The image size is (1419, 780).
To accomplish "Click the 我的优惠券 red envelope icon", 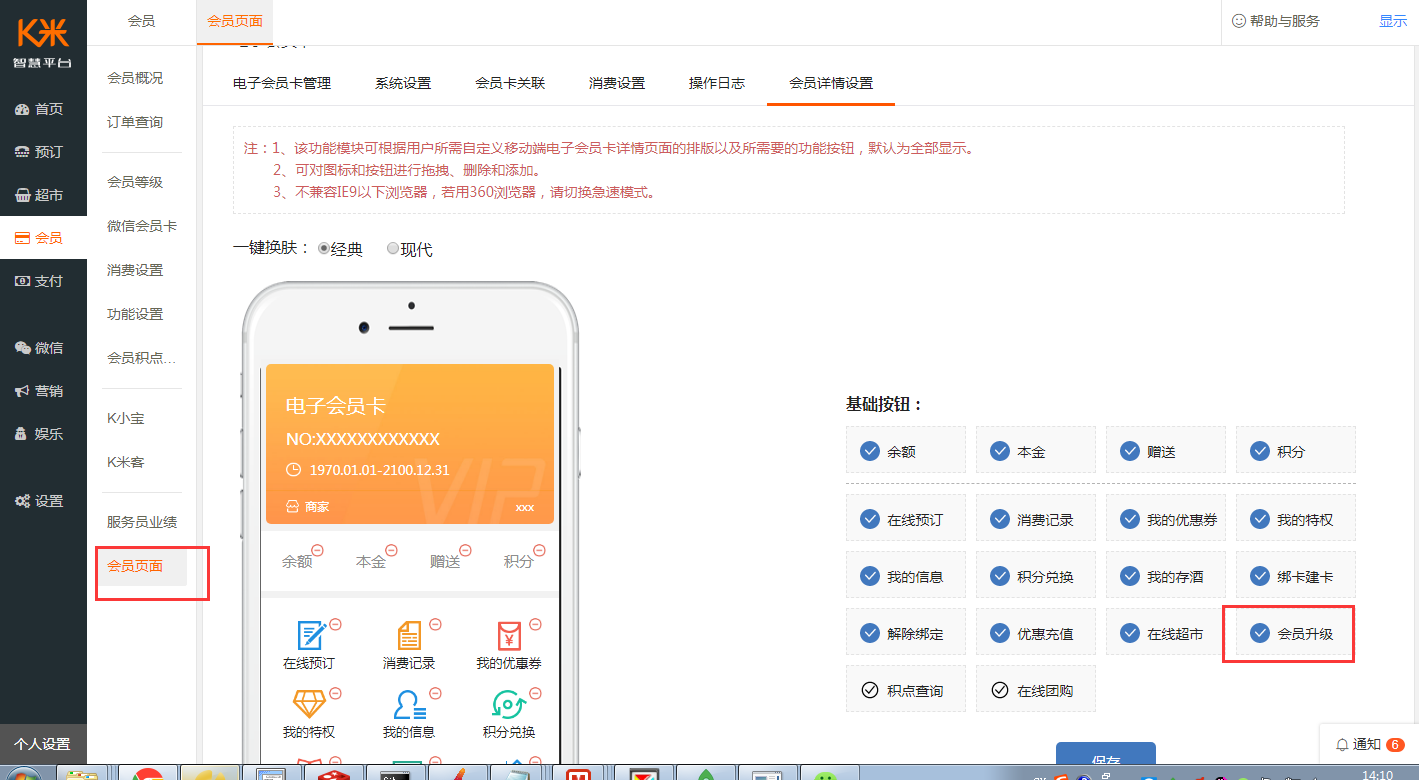I will (x=509, y=635).
